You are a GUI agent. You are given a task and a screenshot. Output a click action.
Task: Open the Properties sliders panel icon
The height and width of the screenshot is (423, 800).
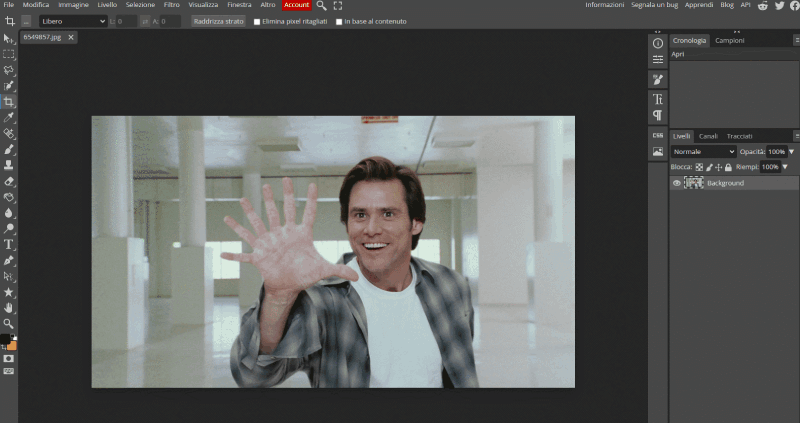[x=658, y=60]
